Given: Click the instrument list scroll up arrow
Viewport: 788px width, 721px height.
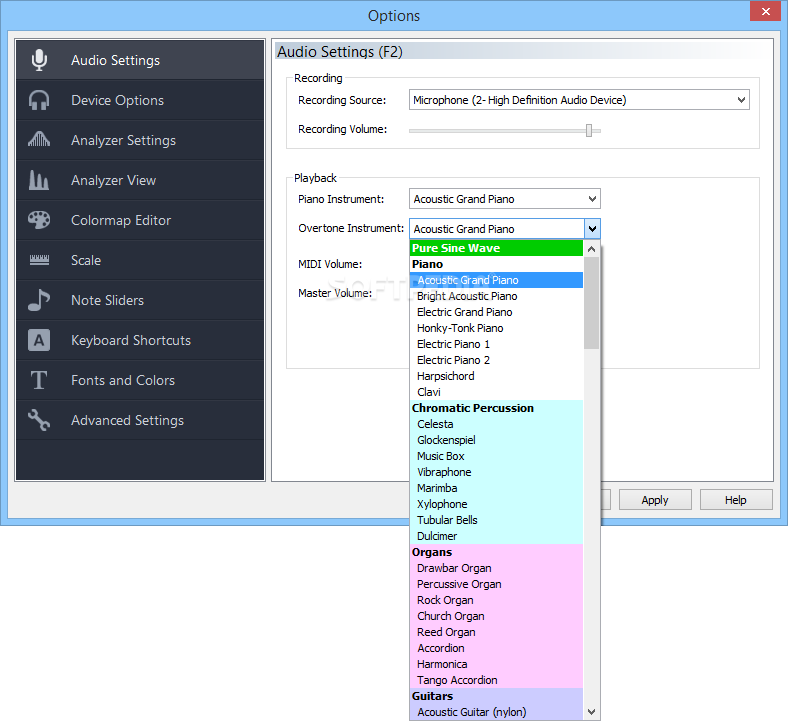Looking at the screenshot, I should [592, 249].
